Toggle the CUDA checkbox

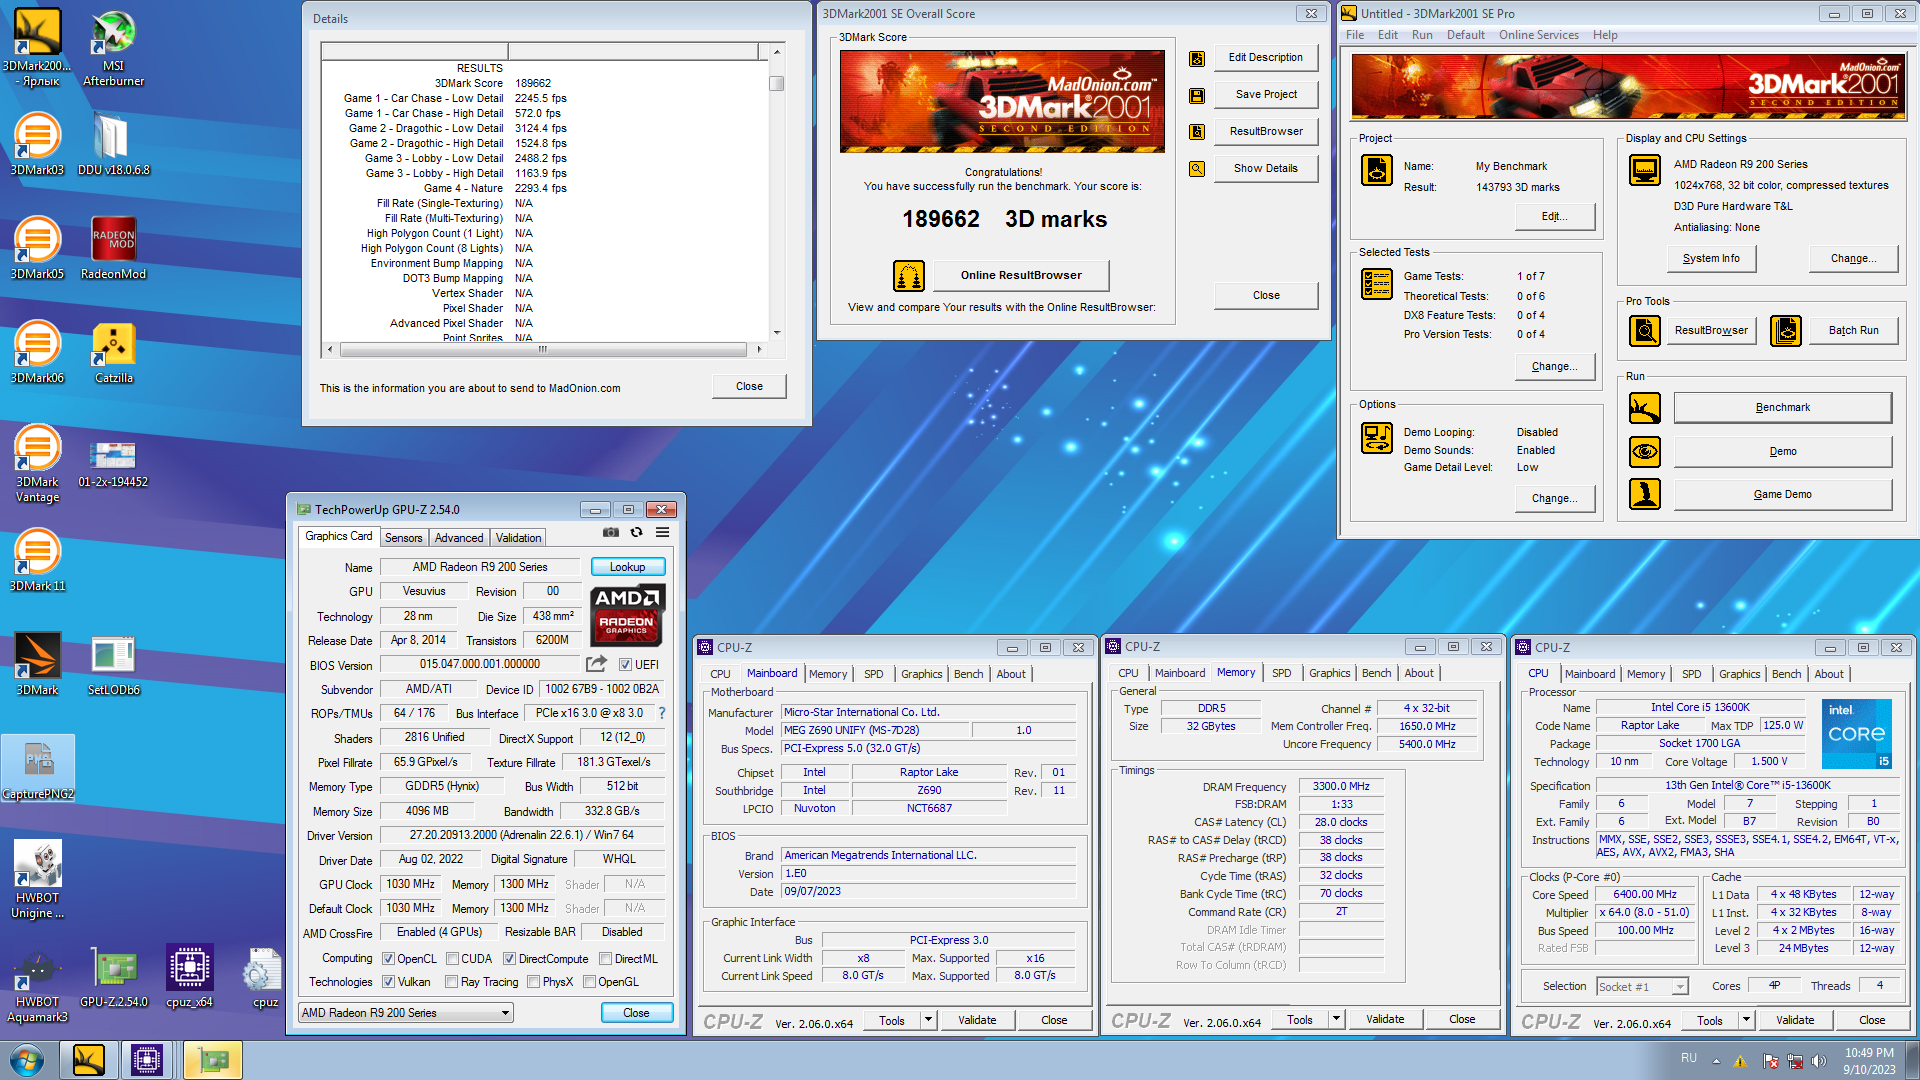(x=452, y=959)
